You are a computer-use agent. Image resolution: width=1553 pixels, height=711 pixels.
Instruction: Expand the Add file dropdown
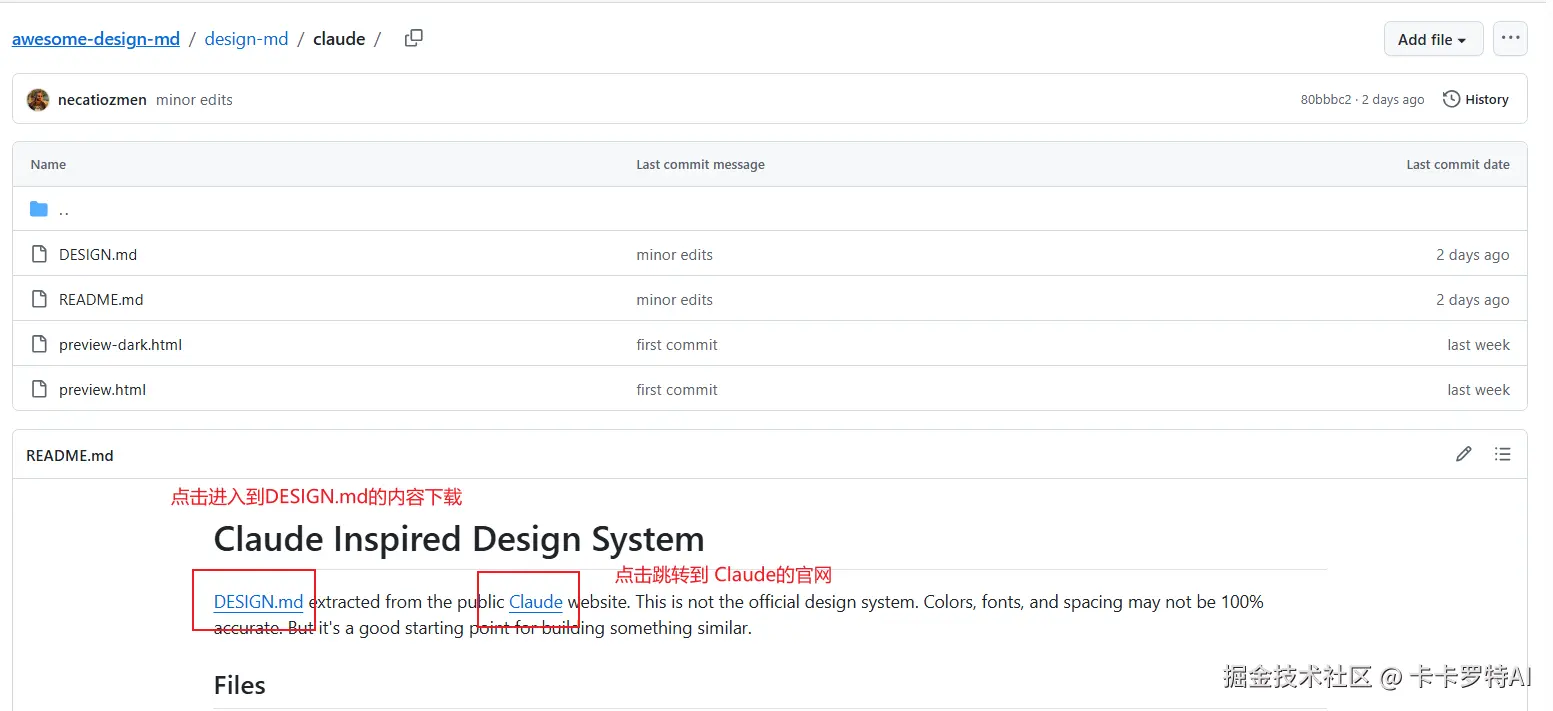pos(1433,39)
